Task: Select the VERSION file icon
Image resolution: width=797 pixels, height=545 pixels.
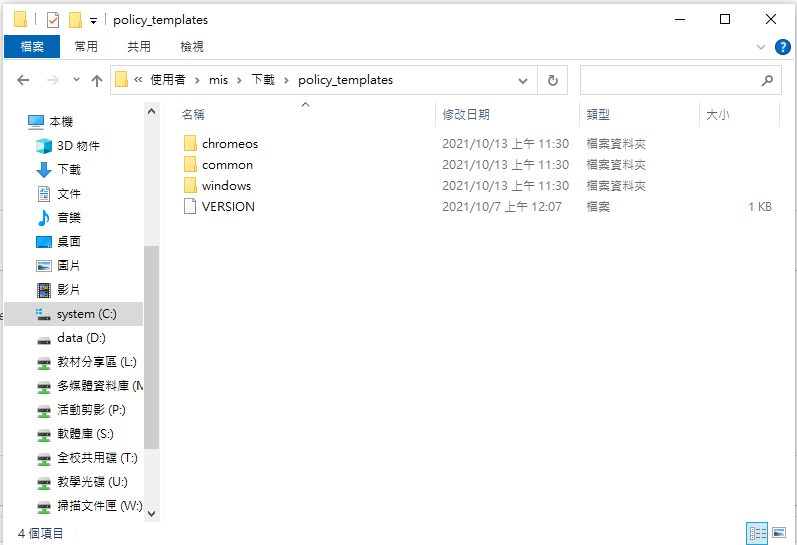Action: 190,206
